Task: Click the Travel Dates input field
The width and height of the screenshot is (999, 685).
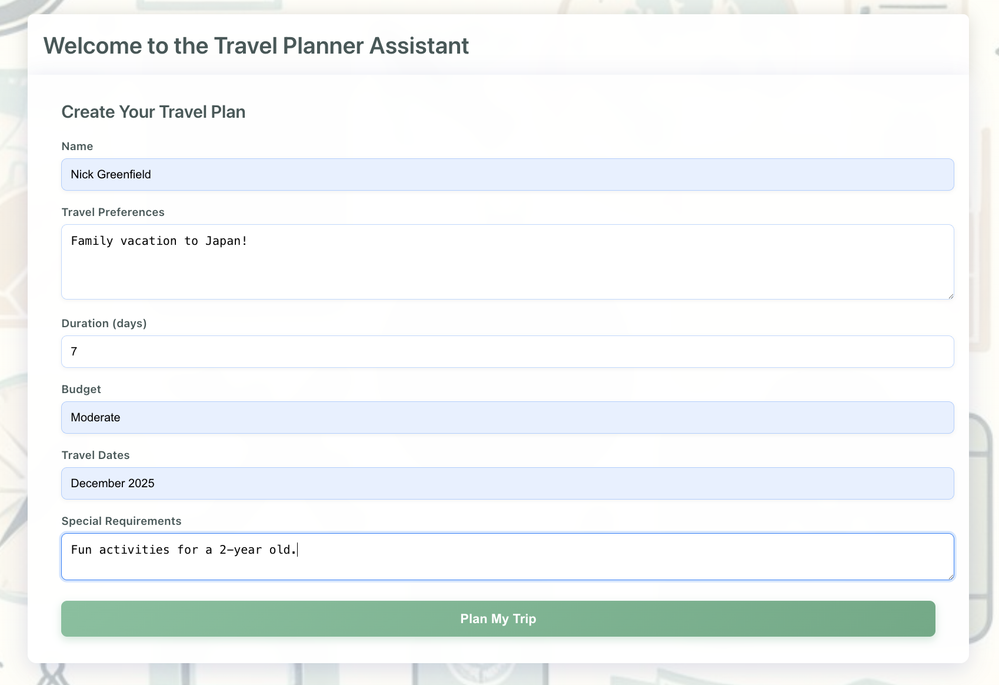Action: (x=507, y=484)
